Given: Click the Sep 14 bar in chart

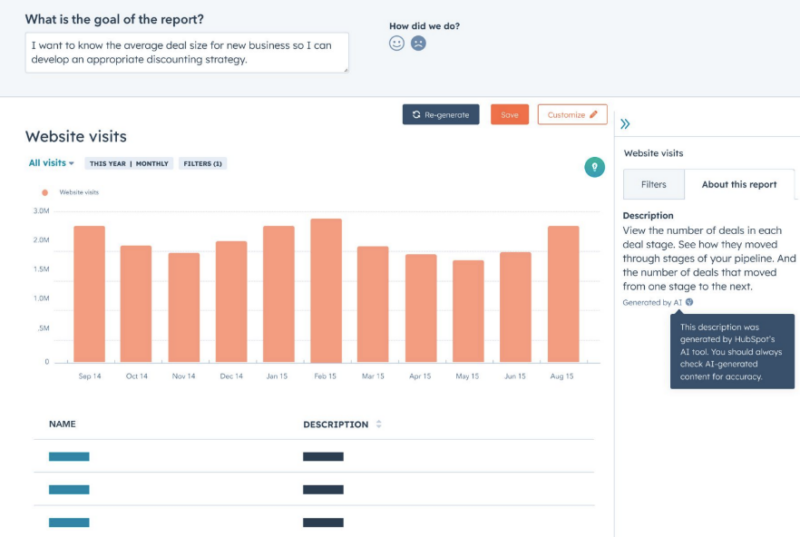Looking at the screenshot, I should (x=89, y=294).
